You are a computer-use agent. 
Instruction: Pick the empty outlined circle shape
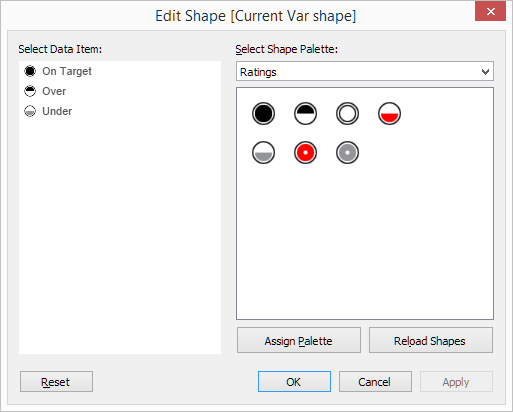[x=347, y=114]
